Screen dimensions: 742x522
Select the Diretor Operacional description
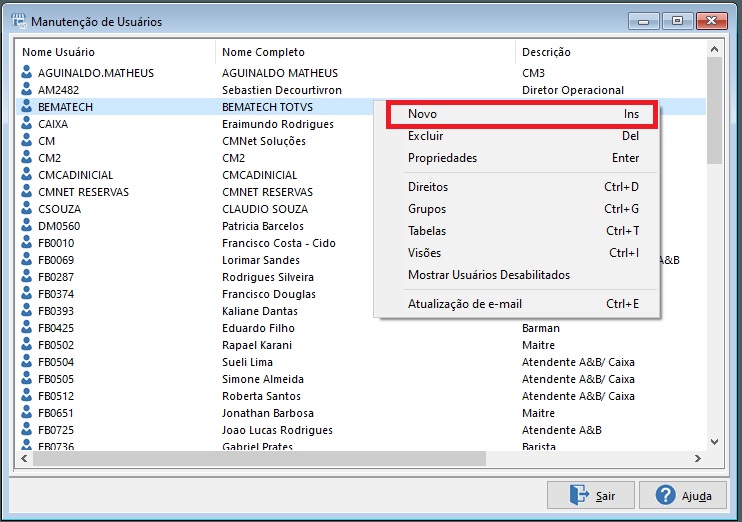[573, 90]
